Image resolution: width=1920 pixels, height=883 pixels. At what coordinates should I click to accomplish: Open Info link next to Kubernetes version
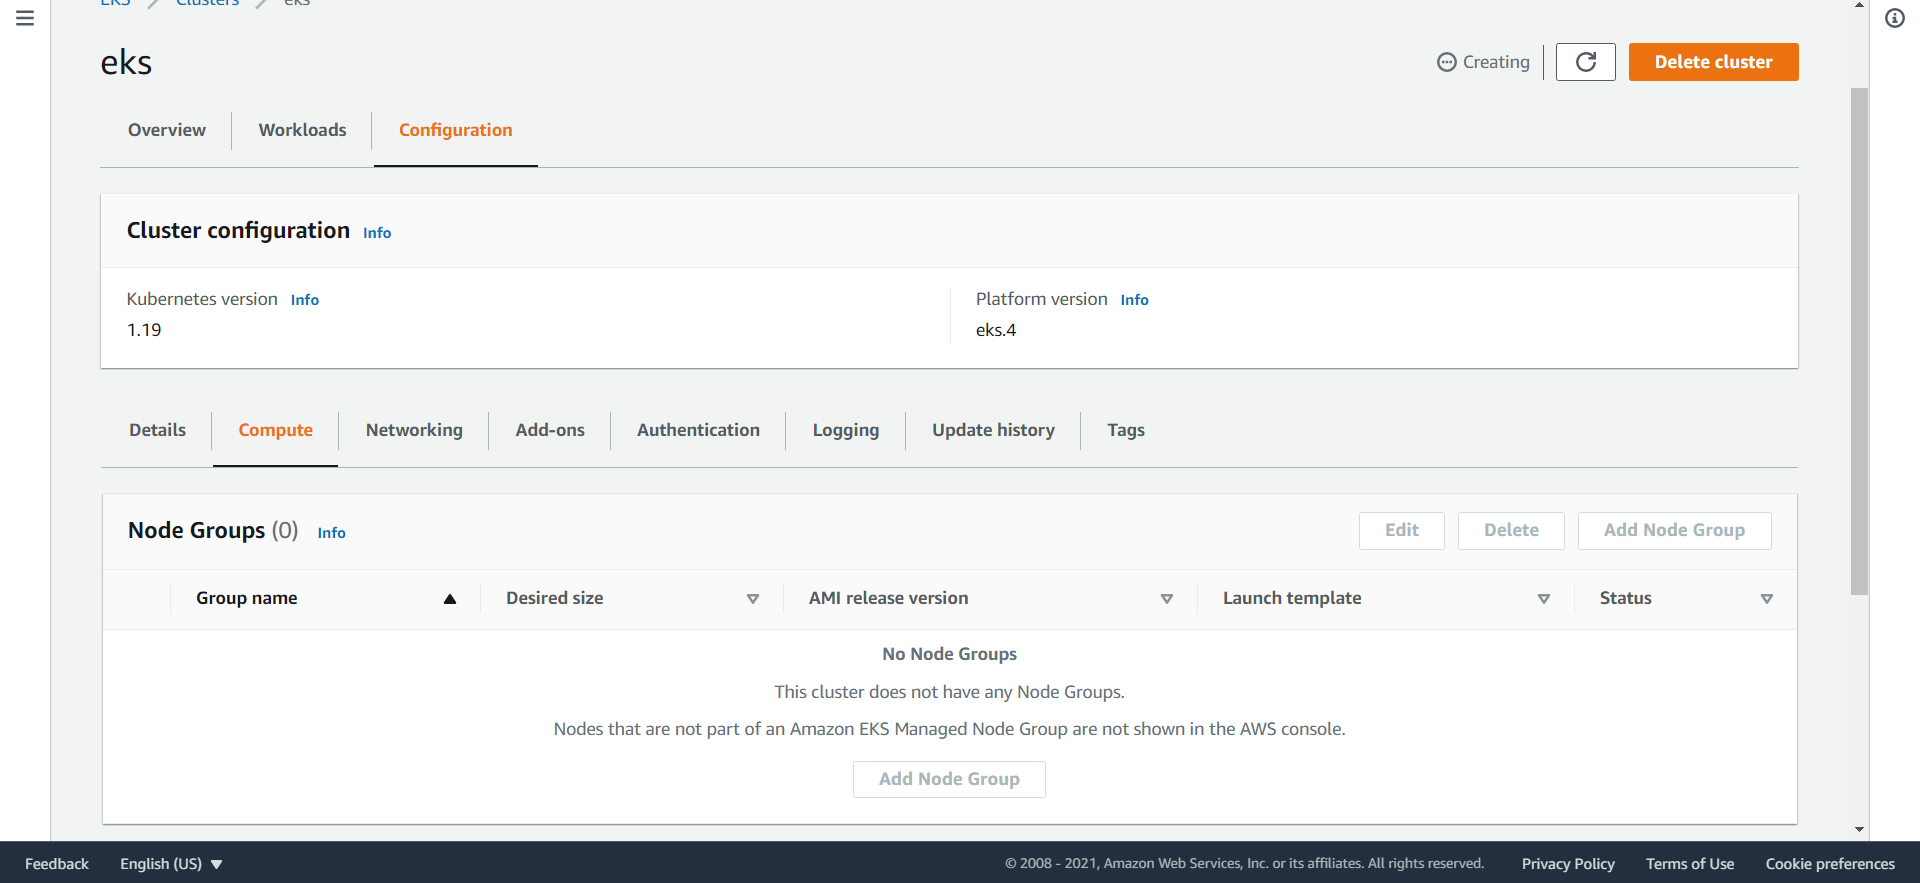(305, 300)
